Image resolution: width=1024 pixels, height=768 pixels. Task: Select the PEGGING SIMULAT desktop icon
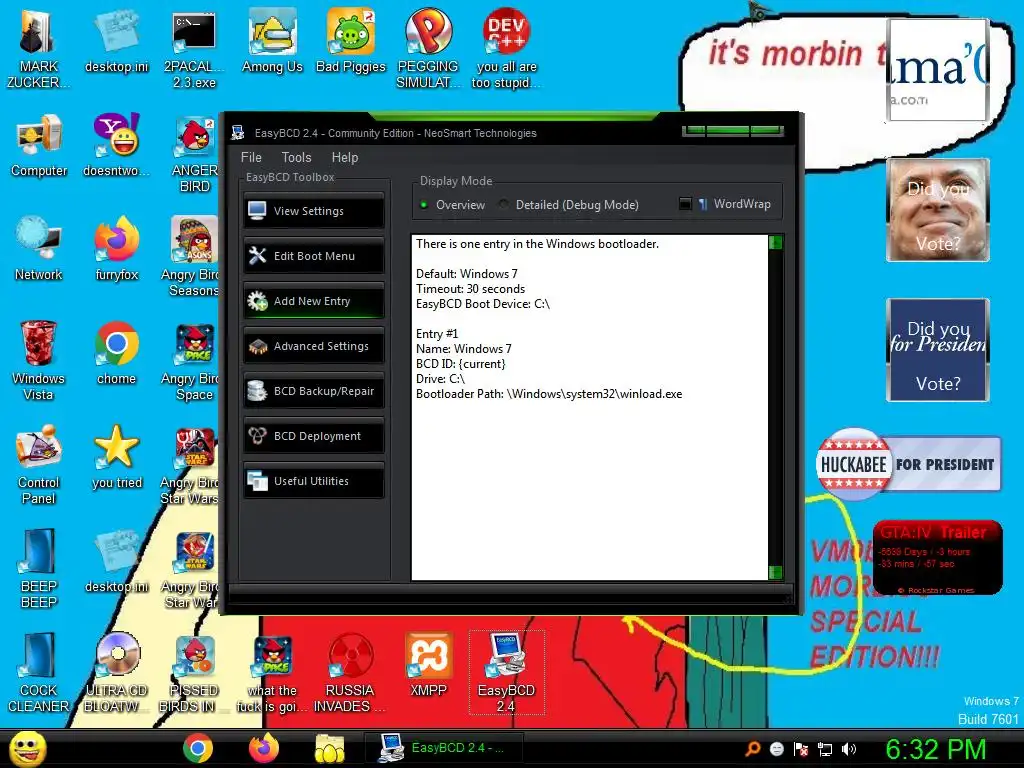coord(428,49)
